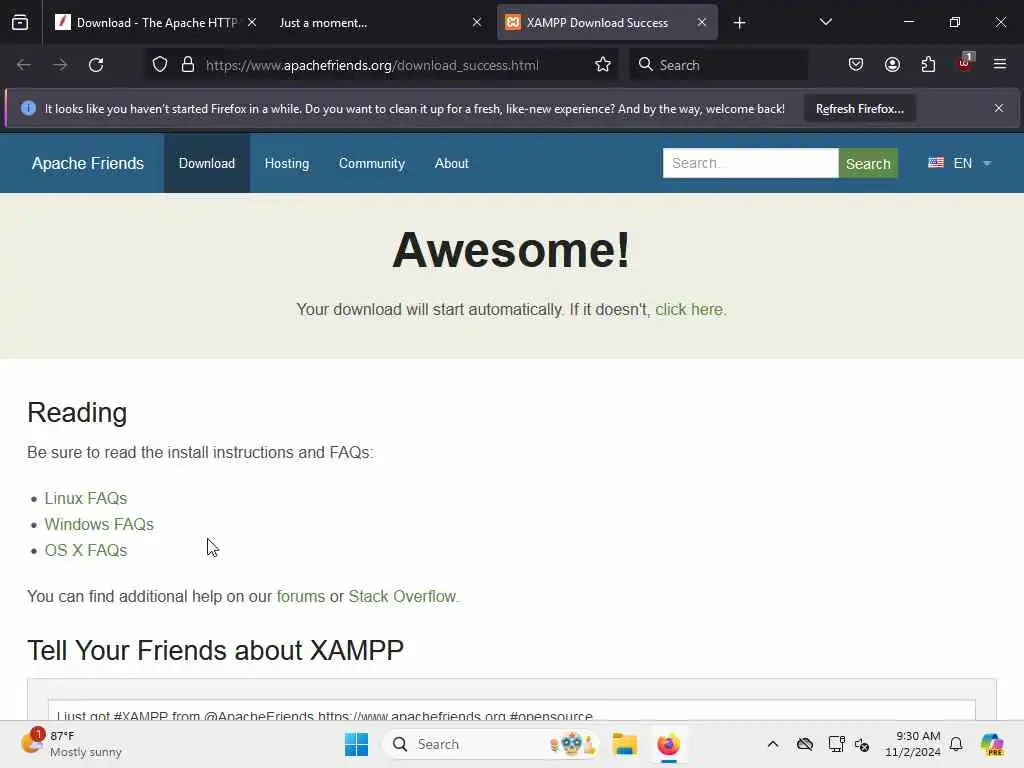Click the green Search button
The width and height of the screenshot is (1024, 768).
(868, 163)
